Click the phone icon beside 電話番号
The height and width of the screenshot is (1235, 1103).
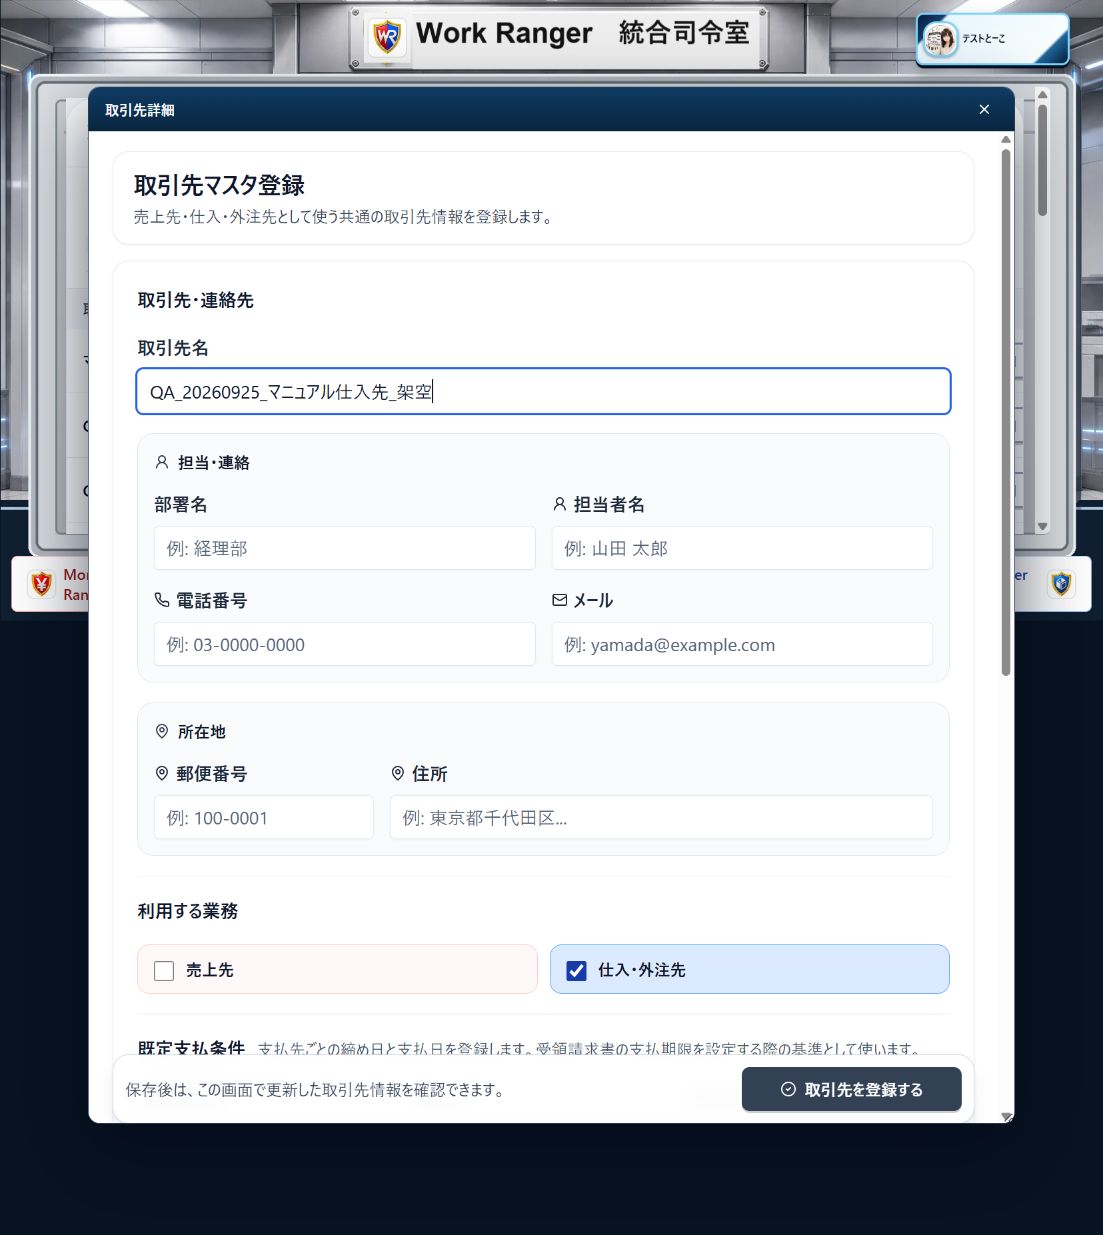162,600
